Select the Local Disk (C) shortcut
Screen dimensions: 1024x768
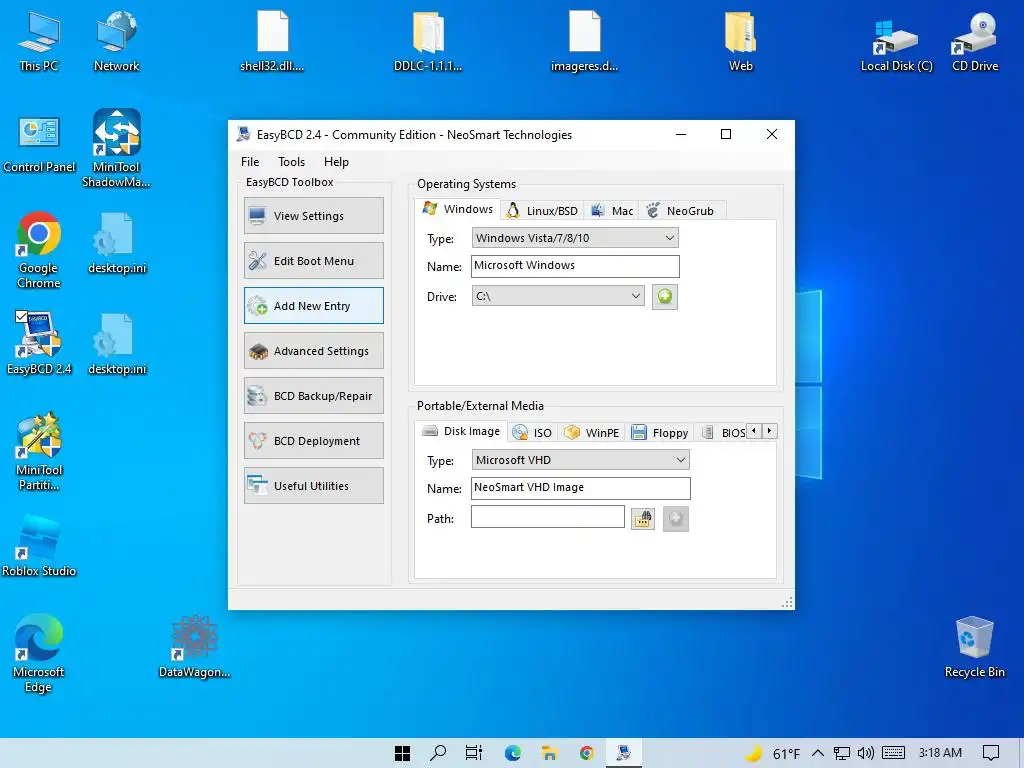coord(896,42)
